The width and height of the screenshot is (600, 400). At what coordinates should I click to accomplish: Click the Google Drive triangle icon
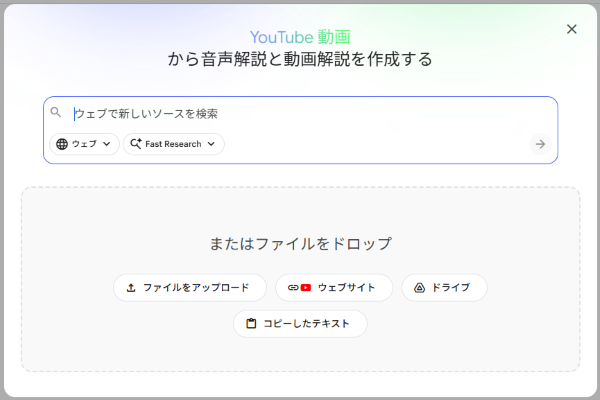pos(421,288)
